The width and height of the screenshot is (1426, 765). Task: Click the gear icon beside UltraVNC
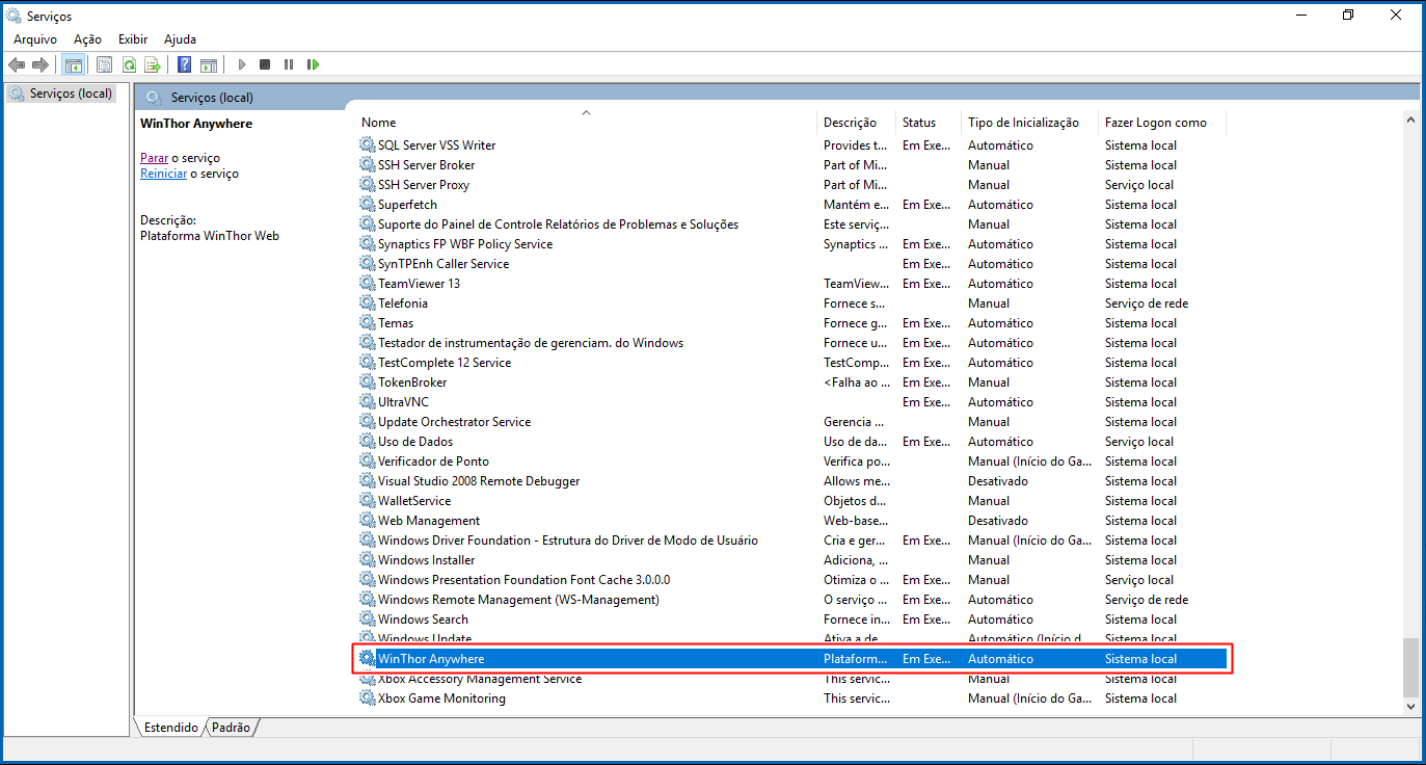[367, 402]
